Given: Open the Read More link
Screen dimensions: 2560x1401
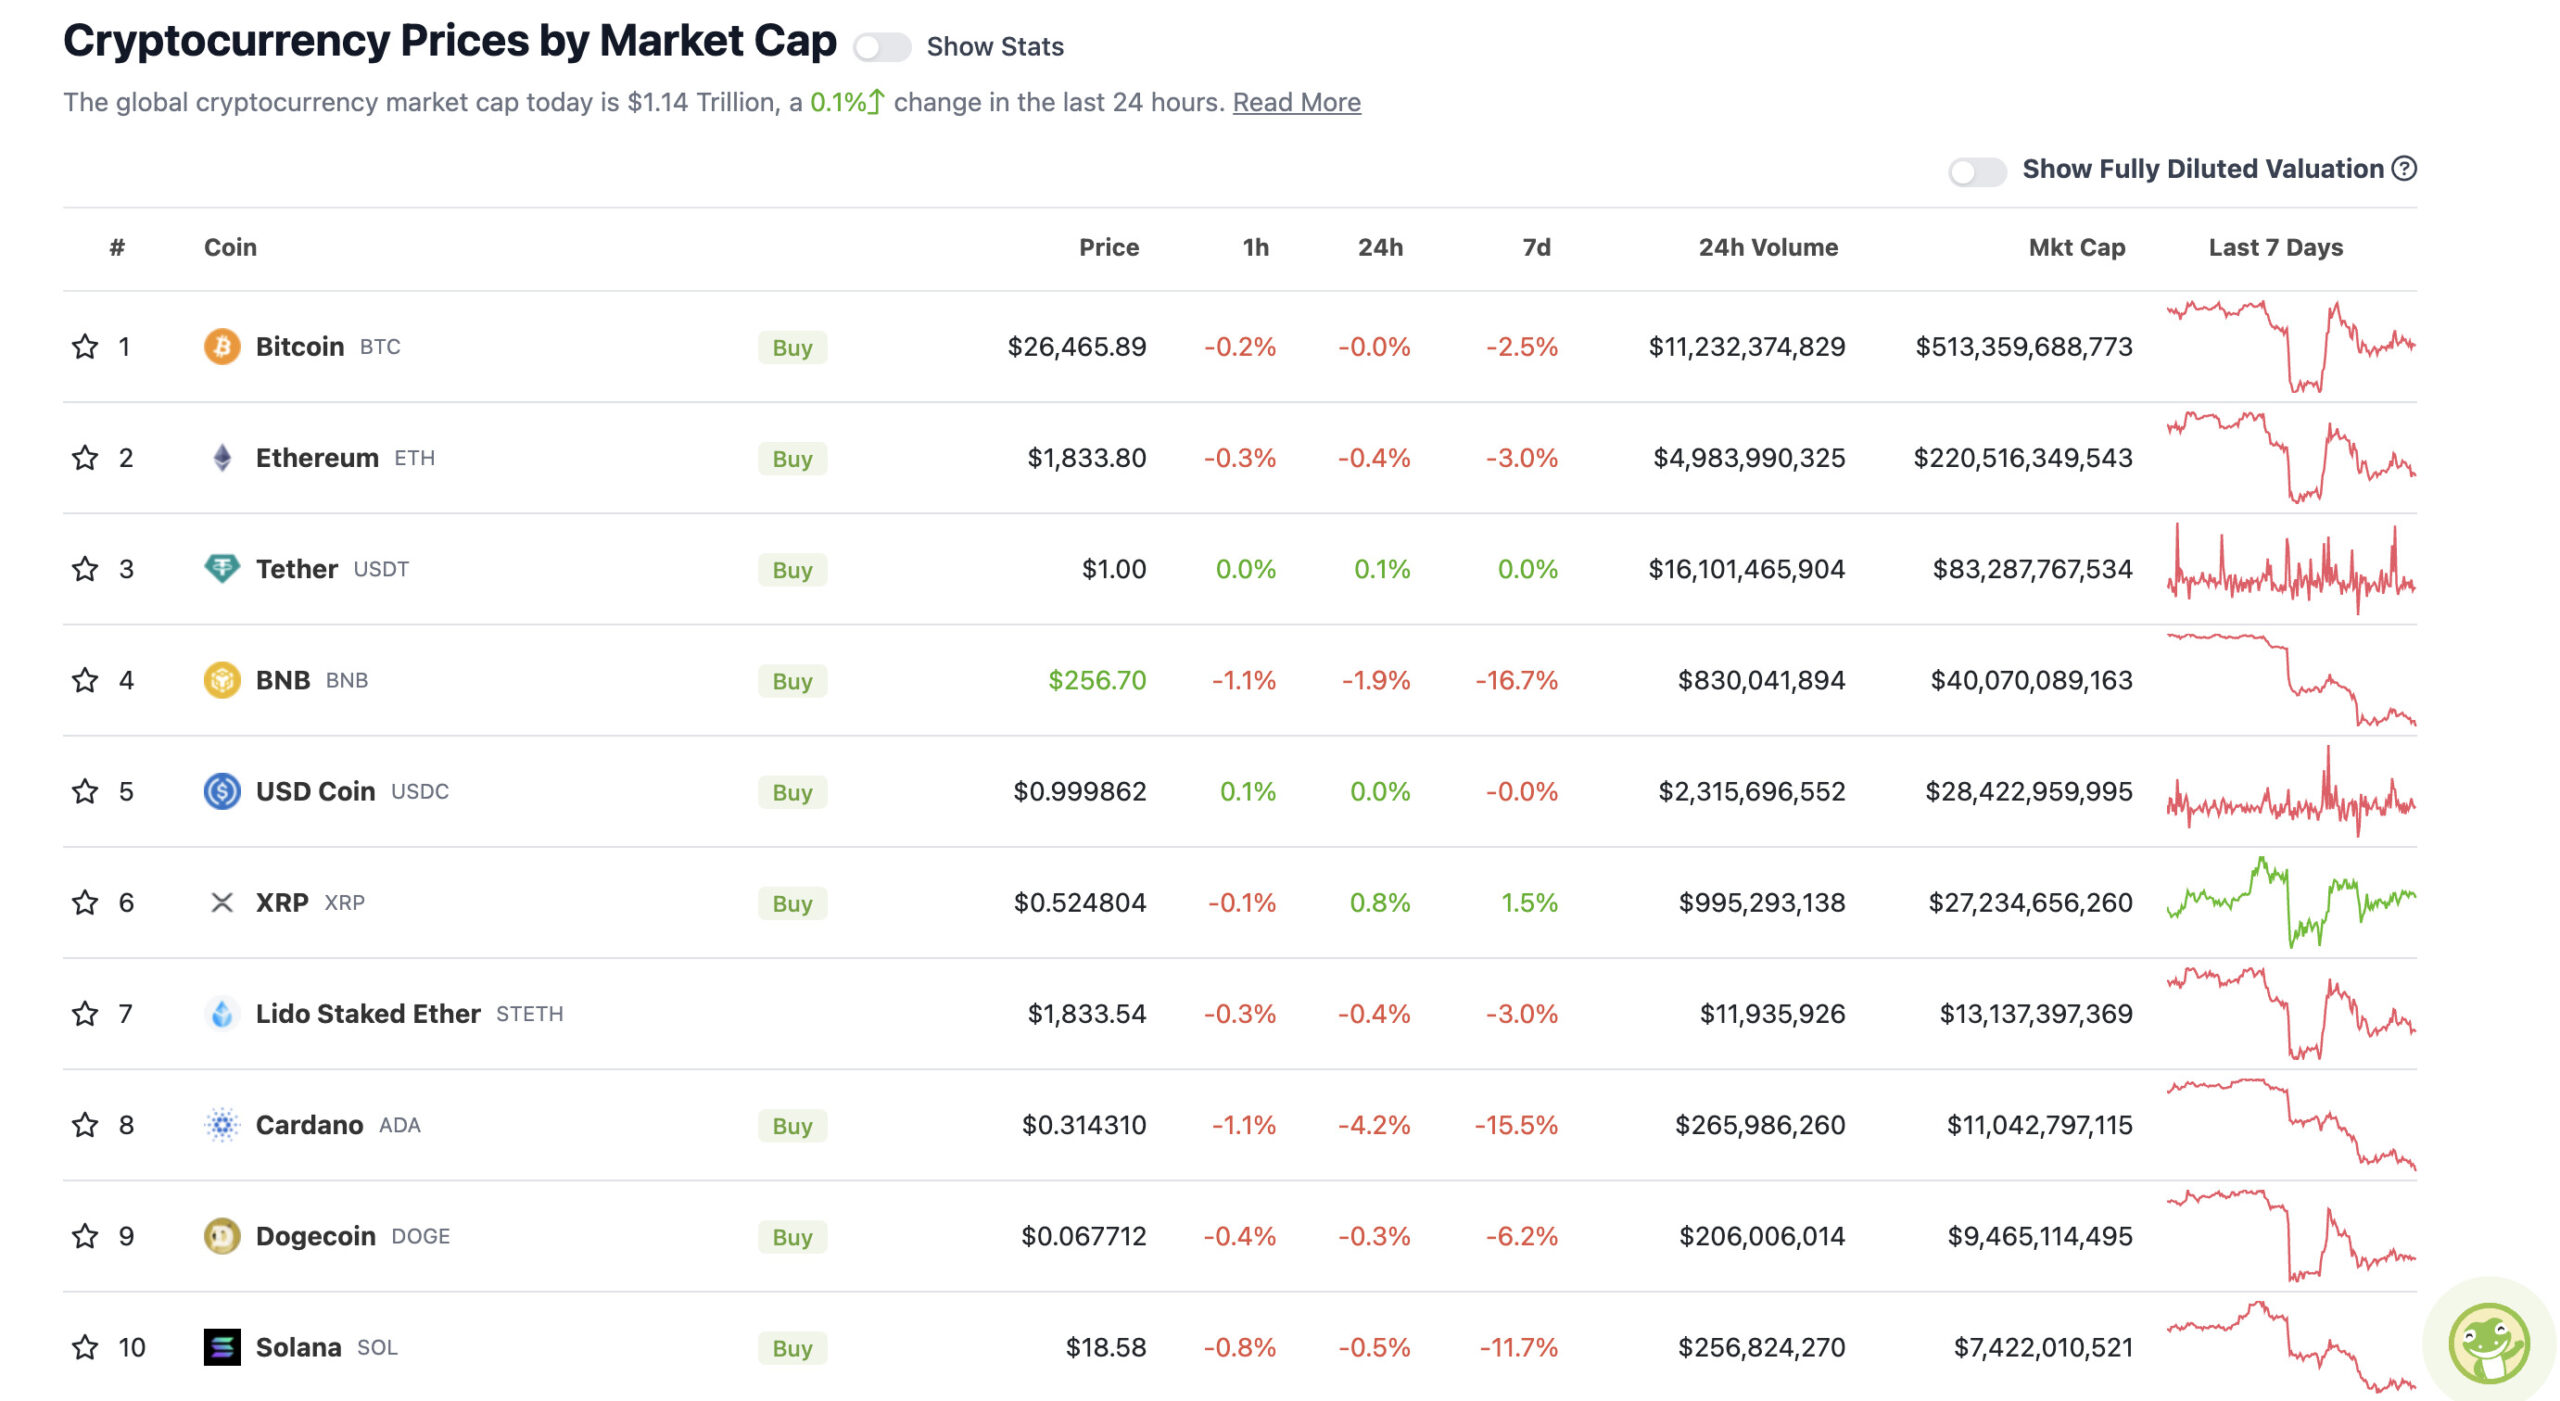Looking at the screenshot, I should point(1296,103).
